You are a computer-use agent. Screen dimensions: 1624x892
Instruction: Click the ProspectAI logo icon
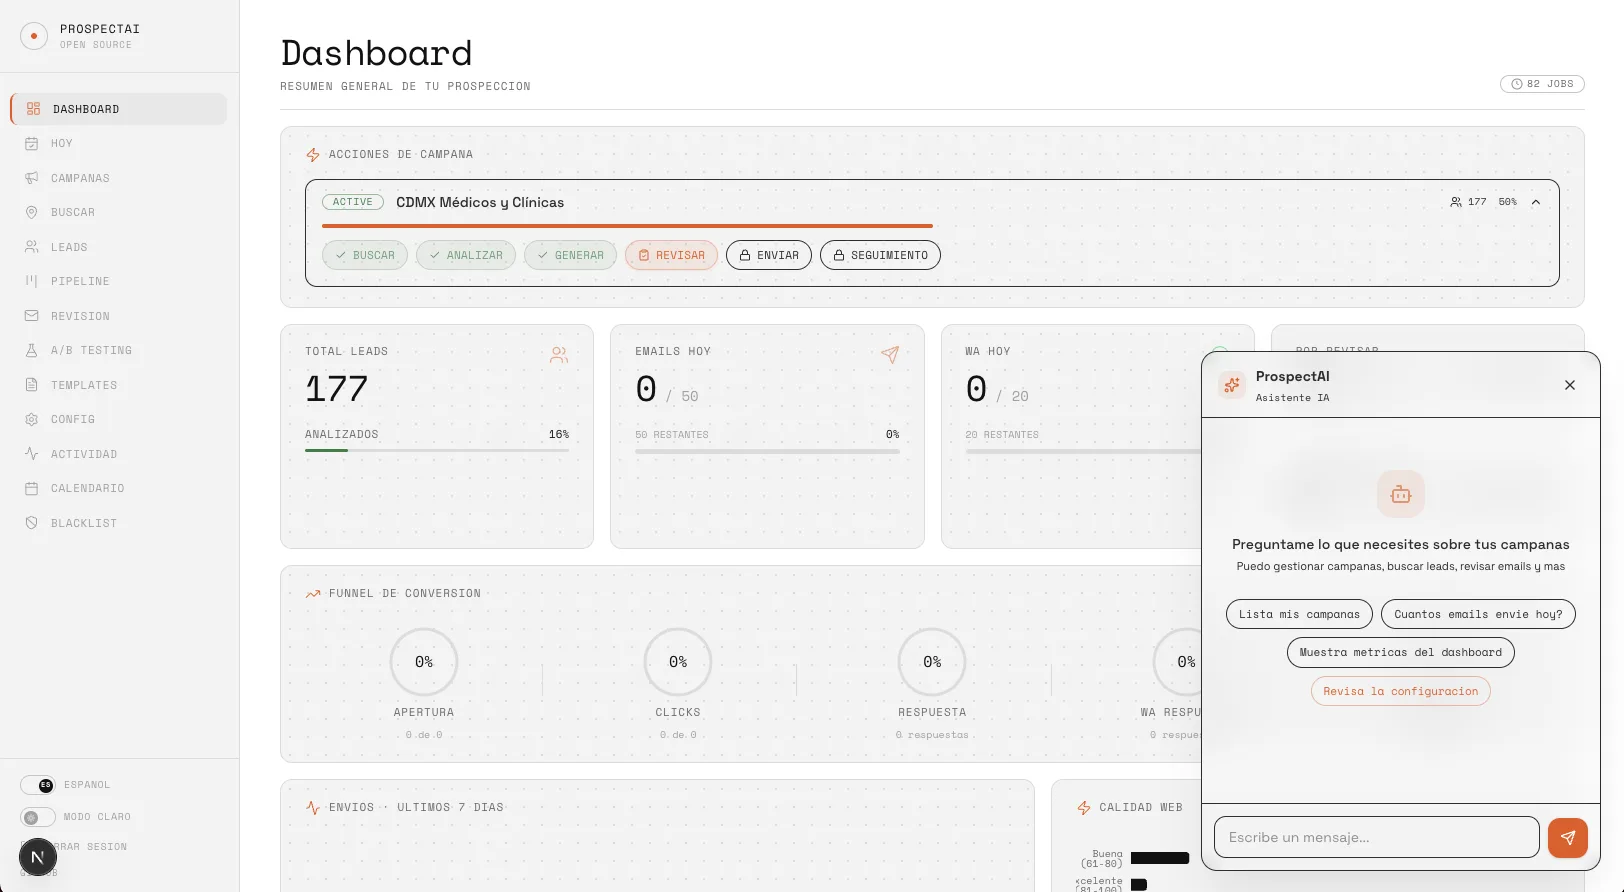[34, 36]
